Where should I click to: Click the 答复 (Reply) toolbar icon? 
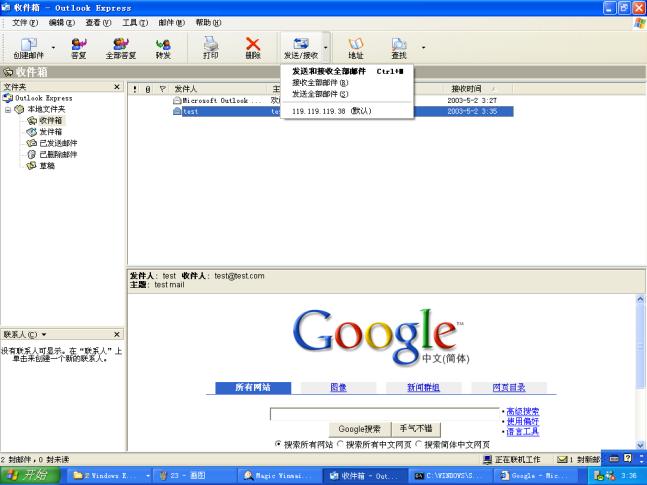tap(78, 48)
